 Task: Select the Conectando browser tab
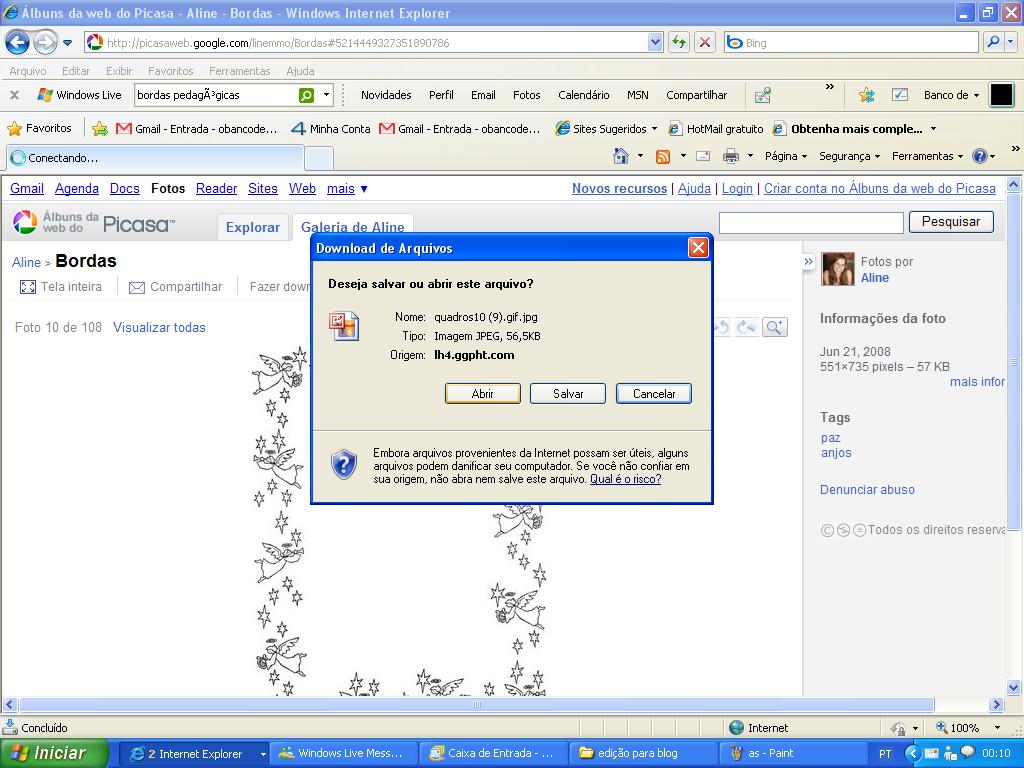(155, 157)
